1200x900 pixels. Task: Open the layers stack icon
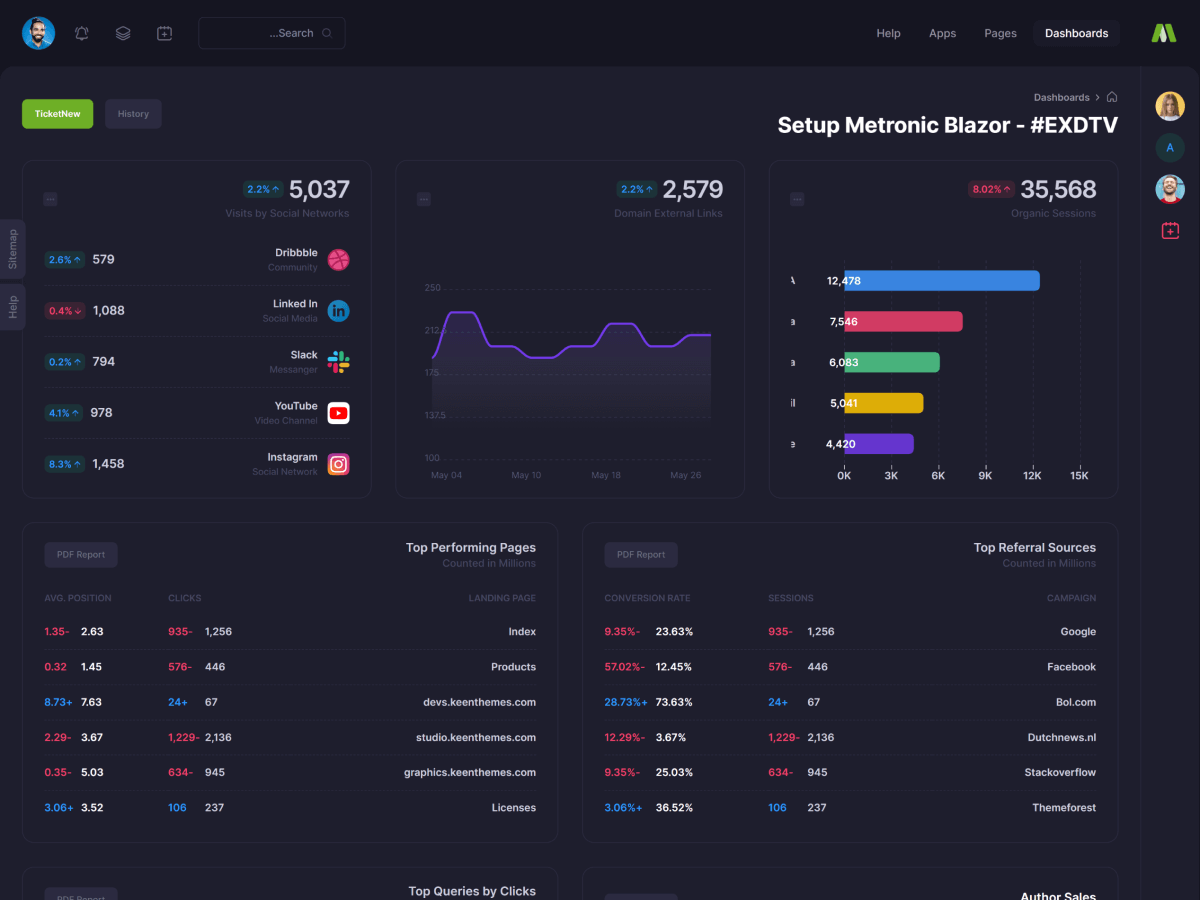pos(123,33)
